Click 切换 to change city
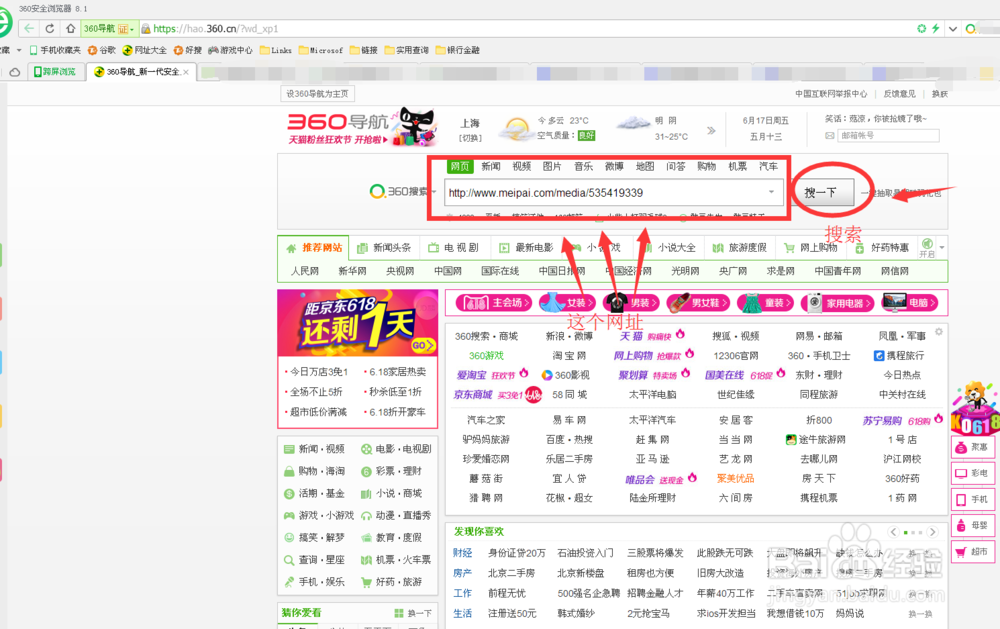 click(x=471, y=138)
